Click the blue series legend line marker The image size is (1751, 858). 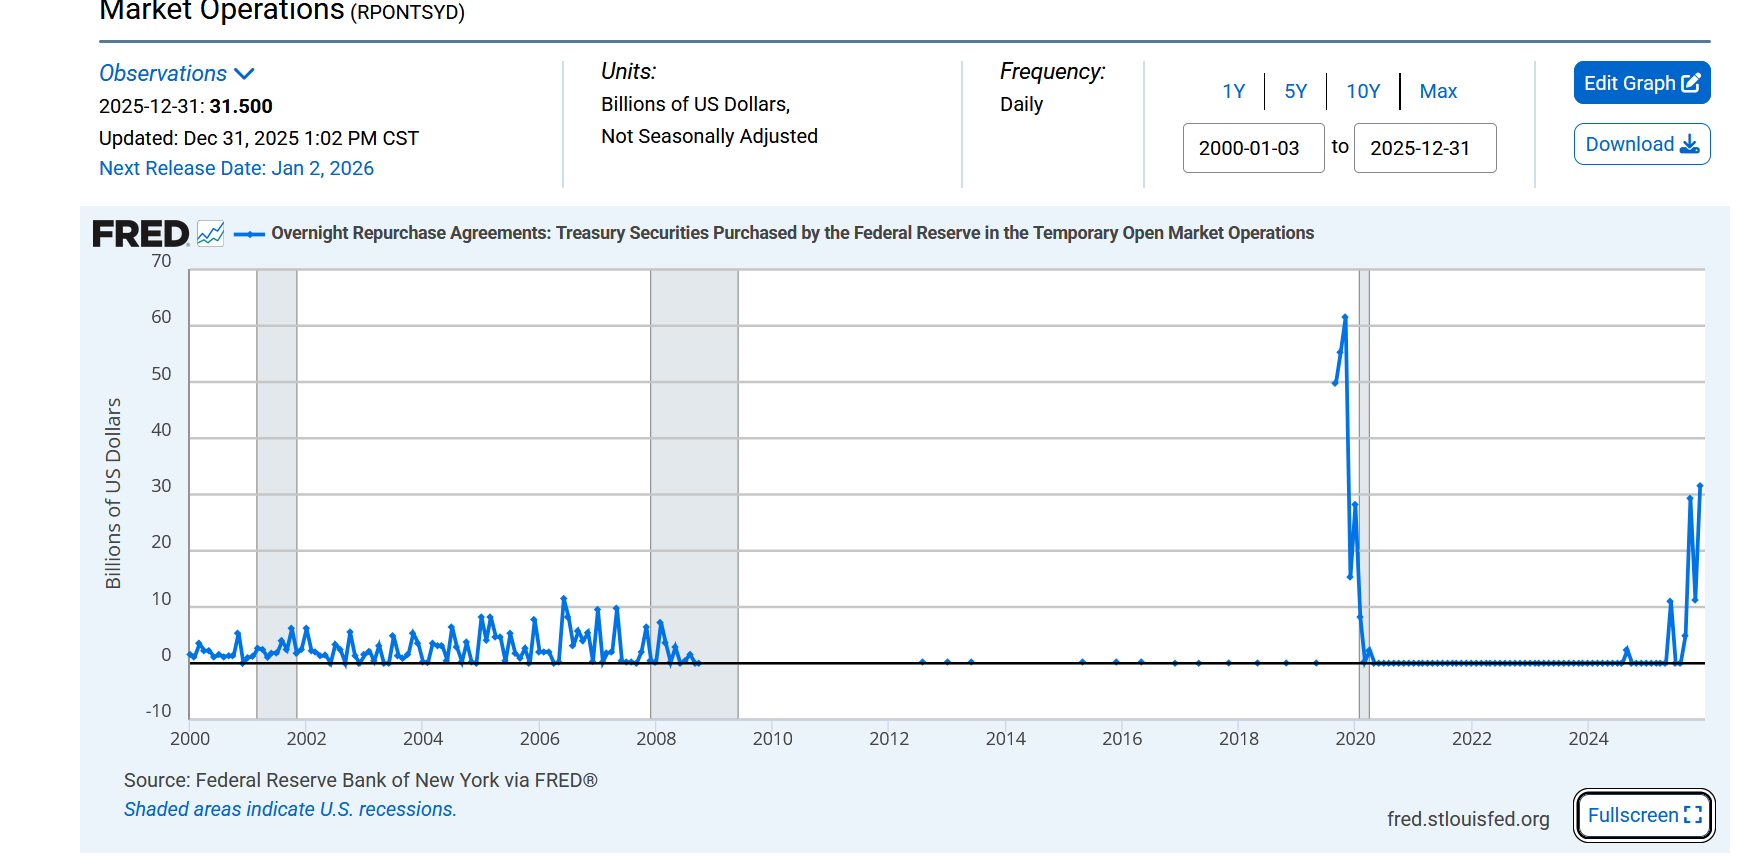point(249,234)
